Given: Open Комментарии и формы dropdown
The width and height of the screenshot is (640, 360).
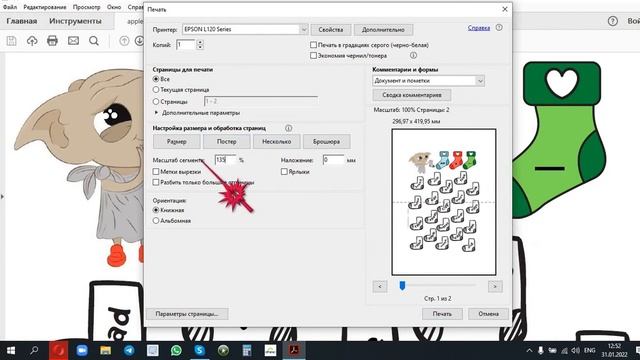Looking at the screenshot, I should 480,81.
